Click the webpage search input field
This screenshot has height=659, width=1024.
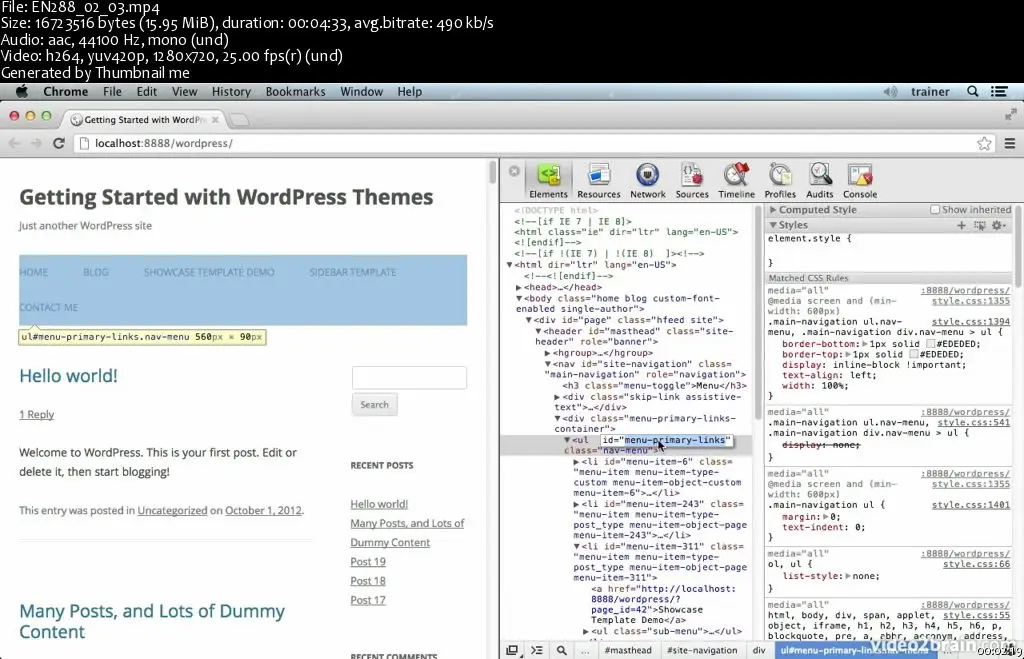(x=409, y=378)
